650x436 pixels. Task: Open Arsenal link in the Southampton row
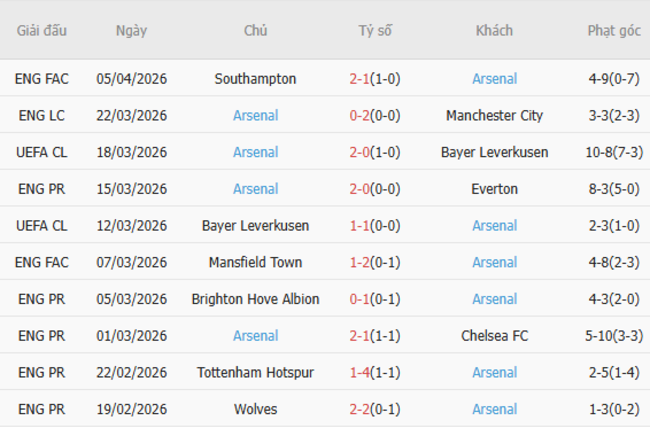point(494,79)
